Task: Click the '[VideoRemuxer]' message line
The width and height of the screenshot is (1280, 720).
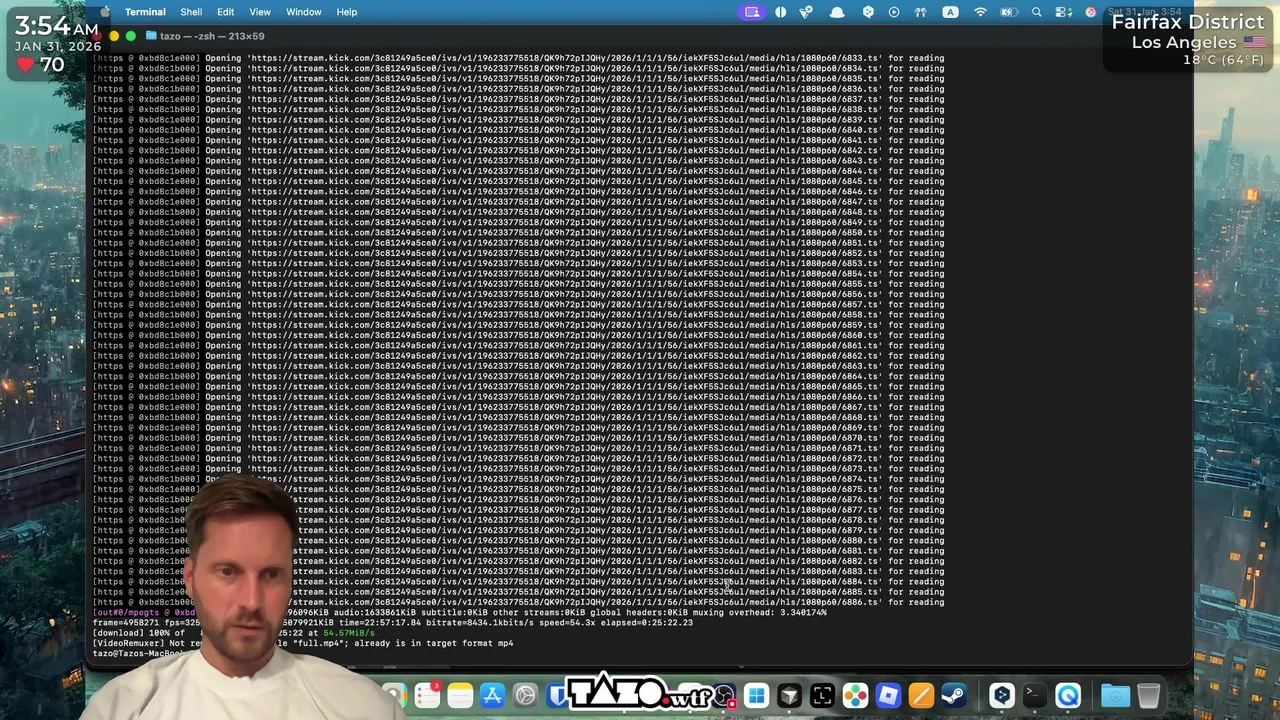Action: [303, 643]
